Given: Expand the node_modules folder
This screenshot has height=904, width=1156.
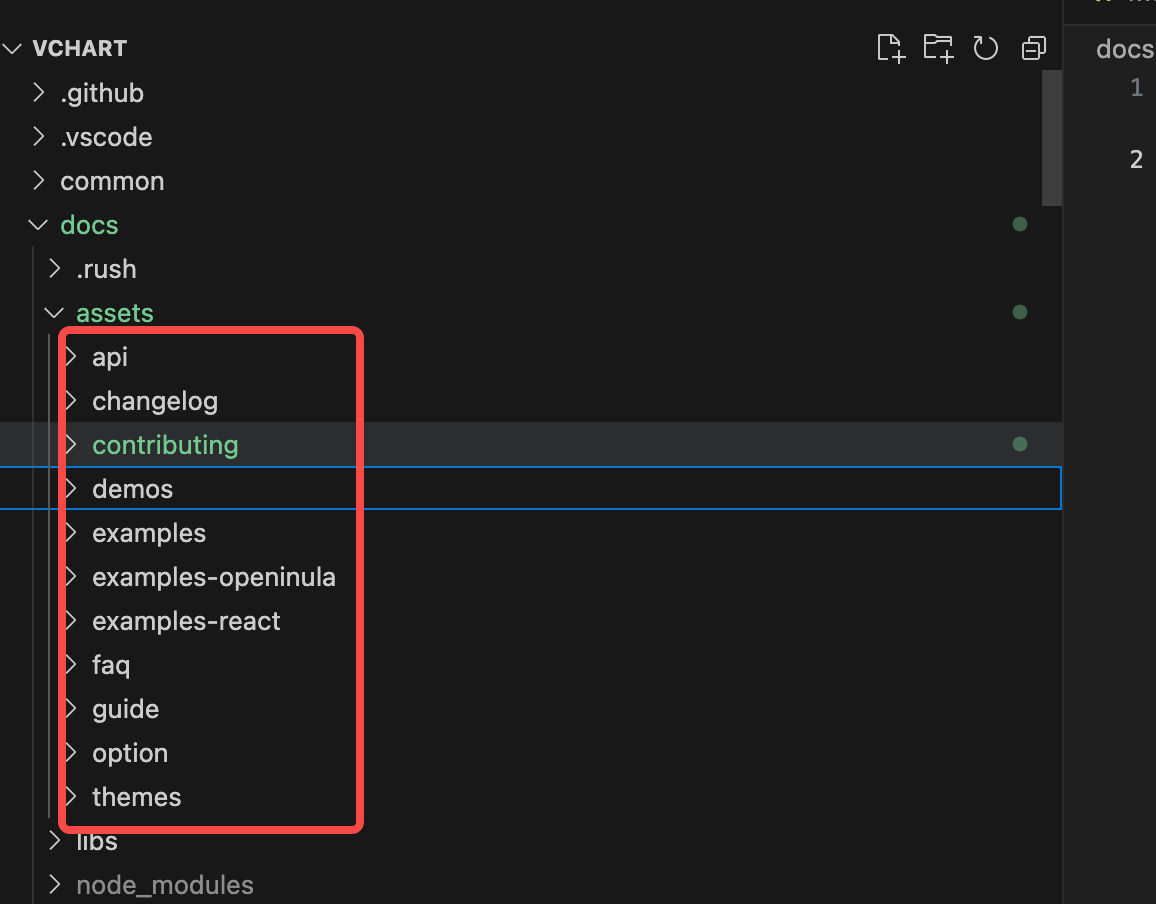Looking at the screenshot, I should [x=55, y=885].
